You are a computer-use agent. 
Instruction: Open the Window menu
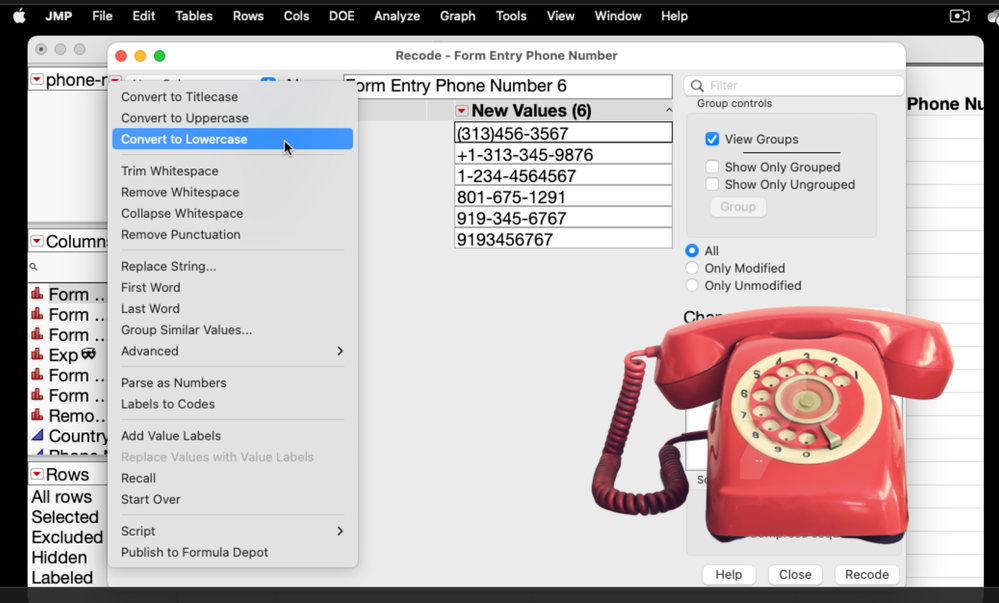(x=618, y=16)
